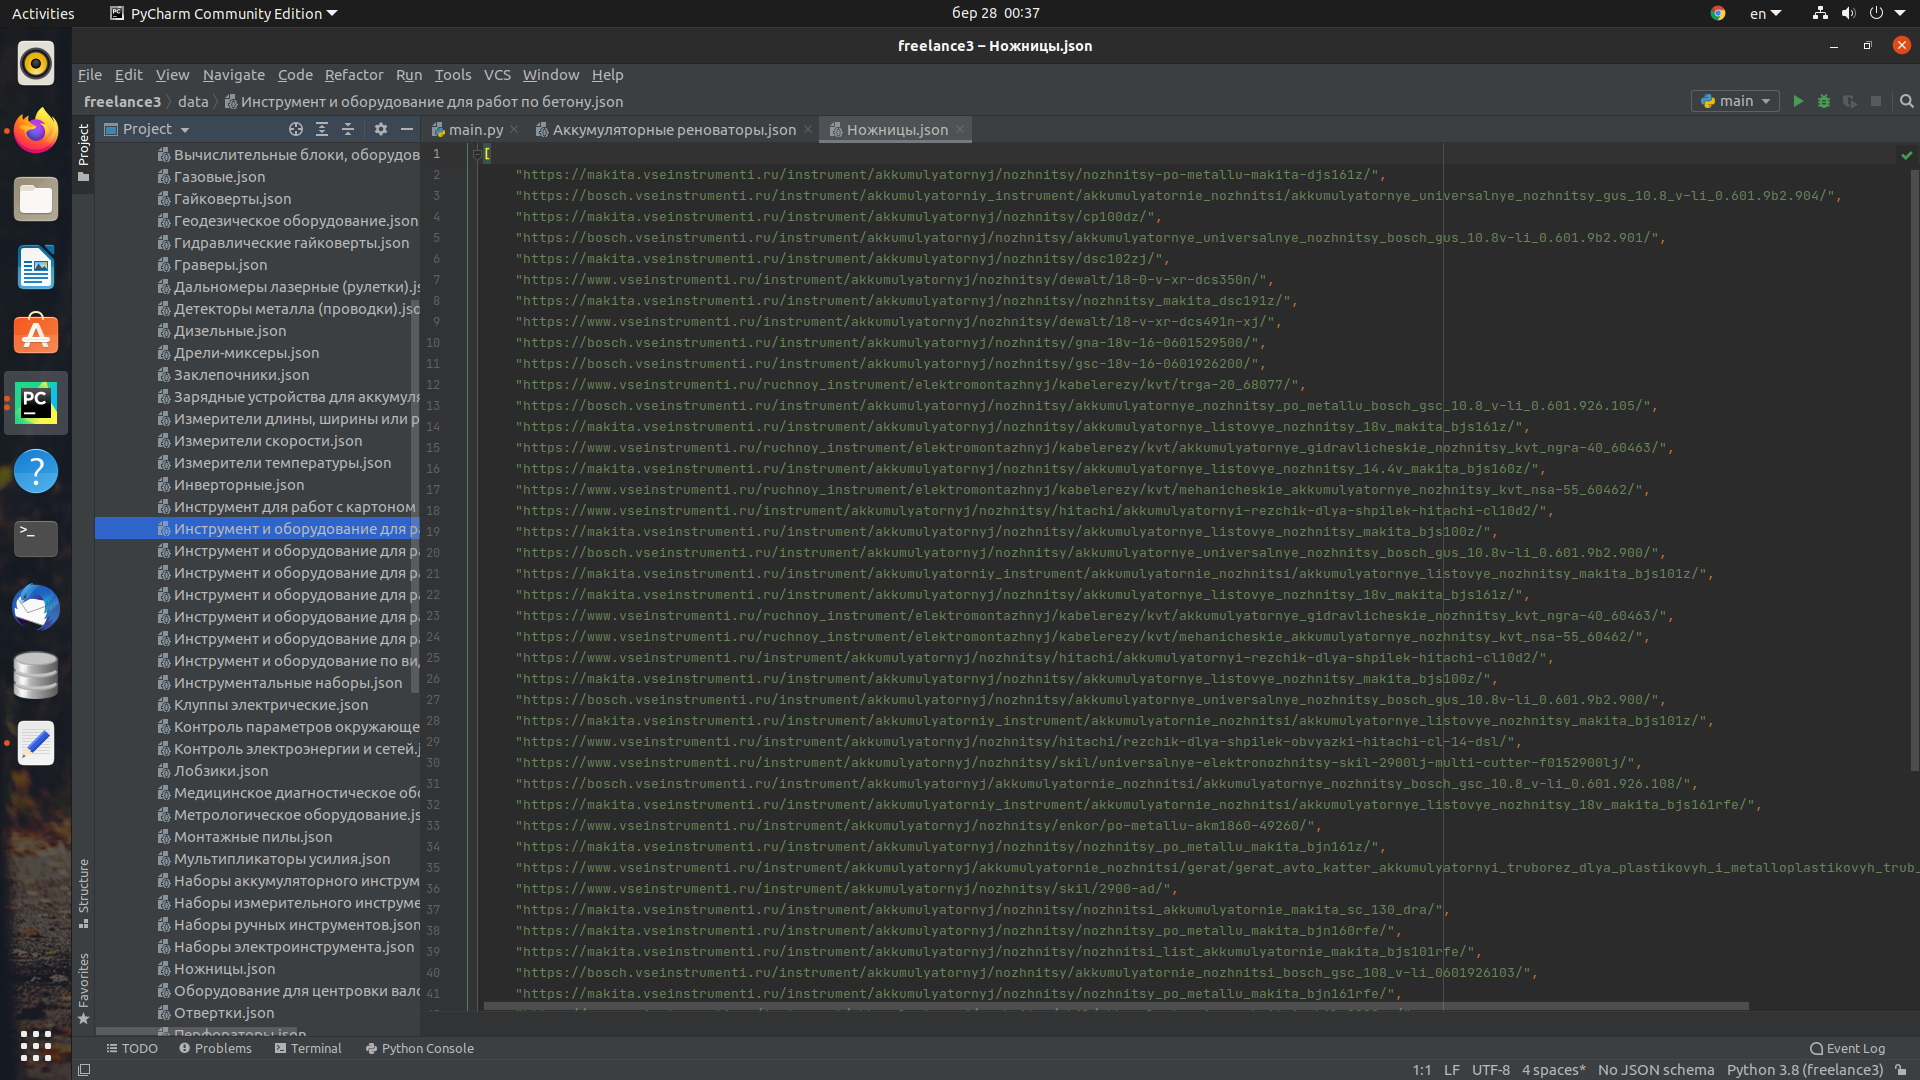This screenshot has height=1080, width=1920.
Task: Open Go to Line via 1:1 position
Action: coord(1421,1070)
